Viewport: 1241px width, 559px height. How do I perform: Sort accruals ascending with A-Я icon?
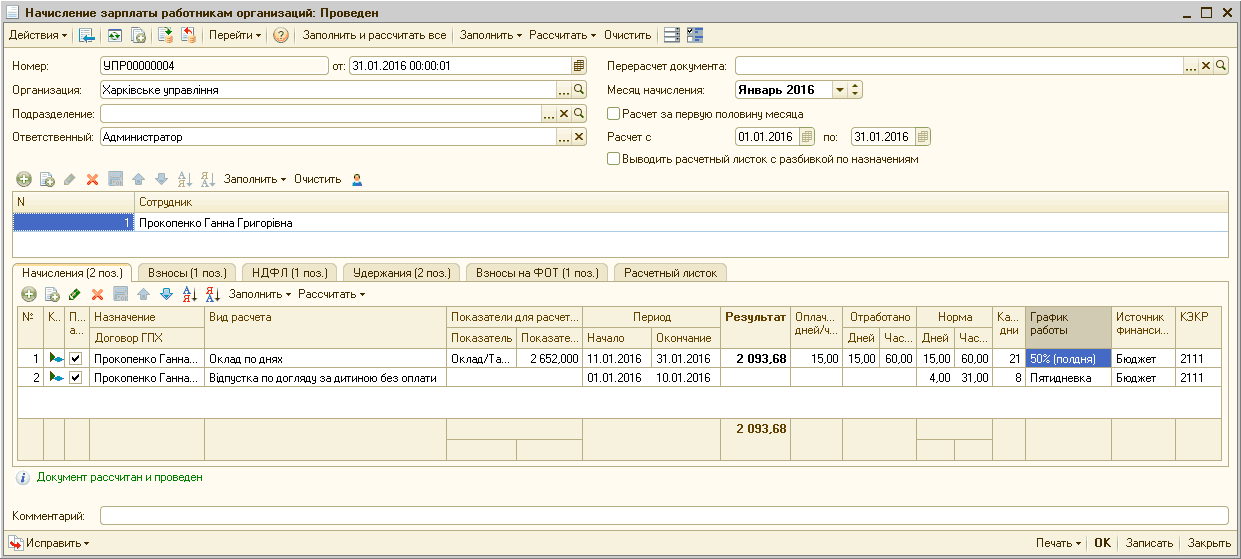coord(189,294)
